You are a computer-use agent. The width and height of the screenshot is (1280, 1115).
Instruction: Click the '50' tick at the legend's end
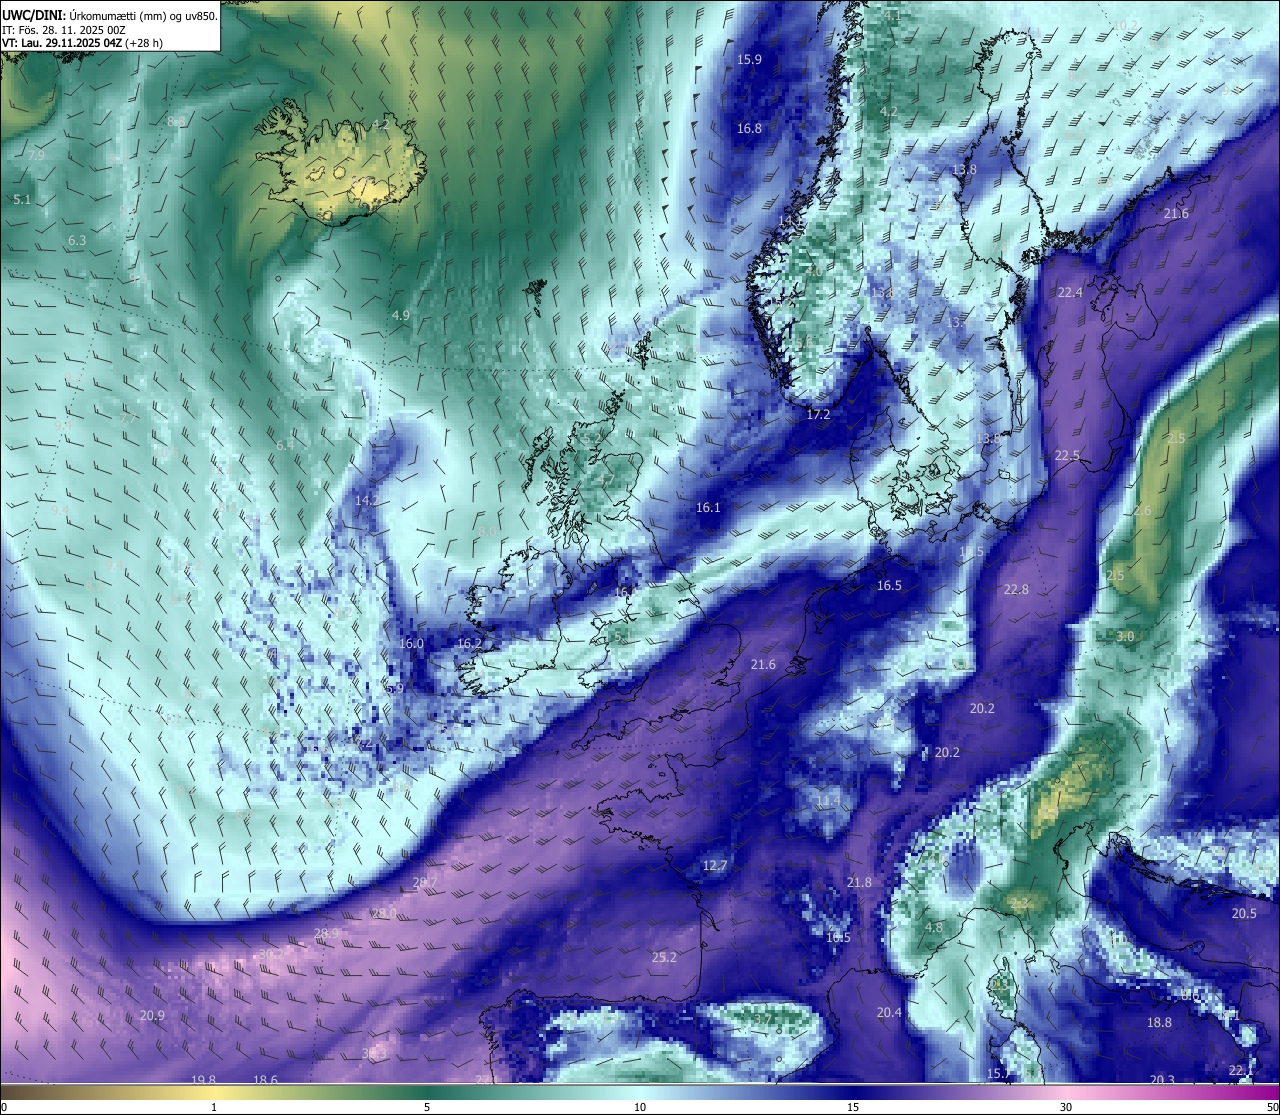click(x=1272, y=1107)
